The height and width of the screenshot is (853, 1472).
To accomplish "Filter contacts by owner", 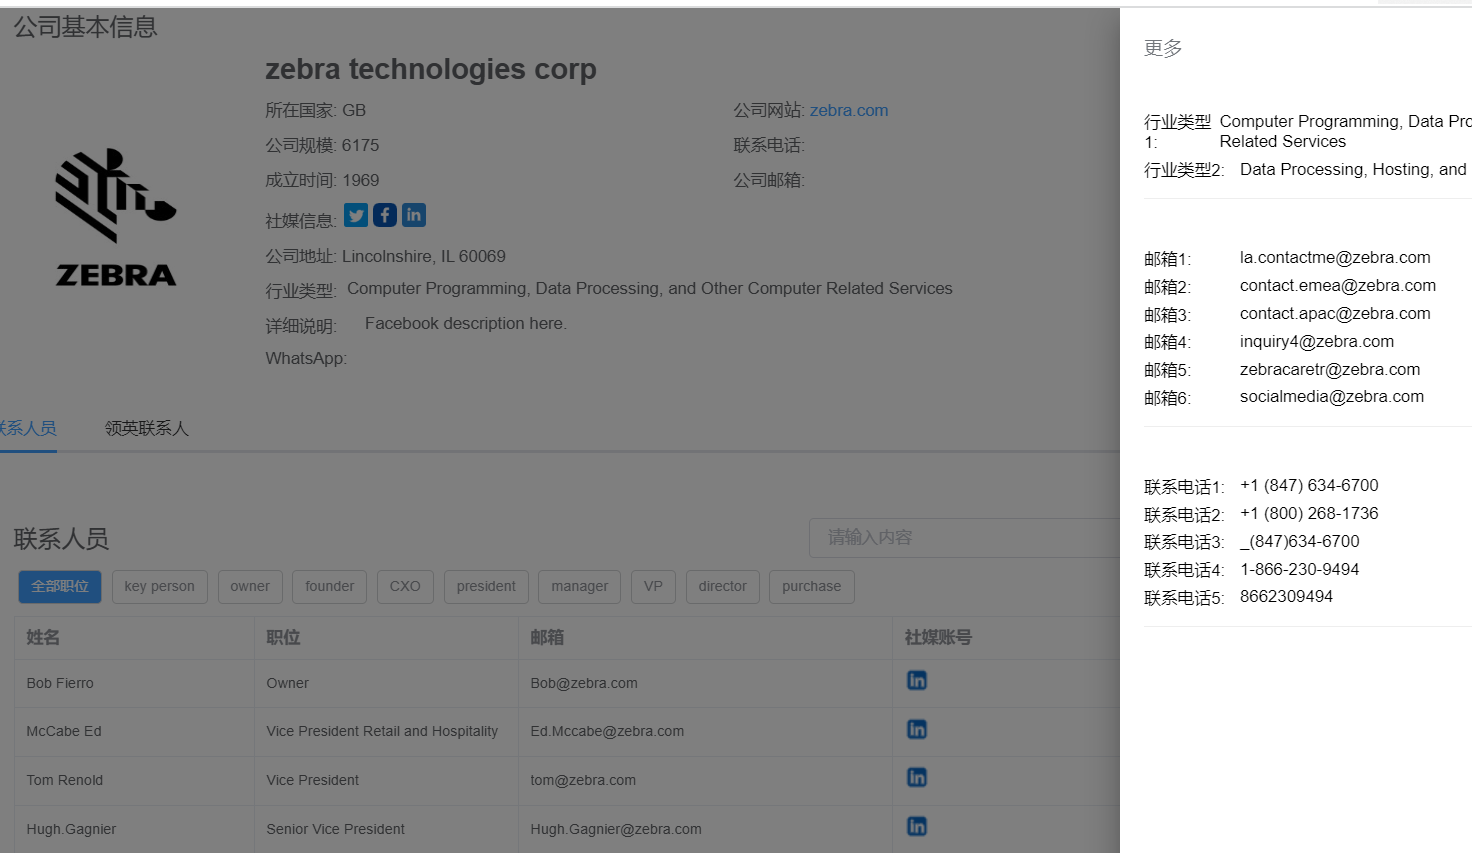I will click(x=250, y=587).
